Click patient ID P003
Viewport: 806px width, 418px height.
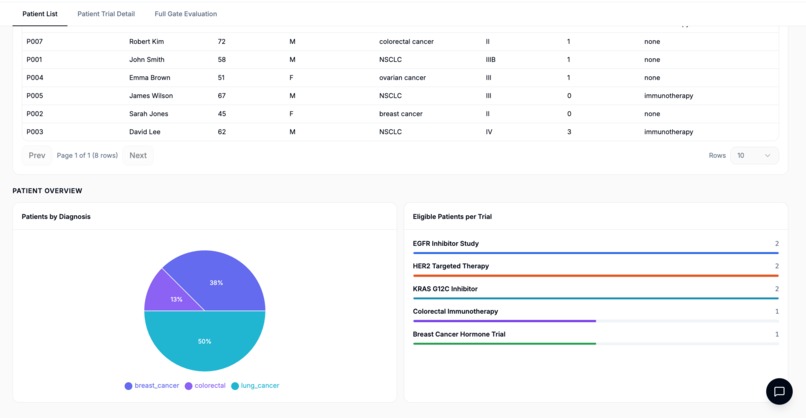point(35,132)
